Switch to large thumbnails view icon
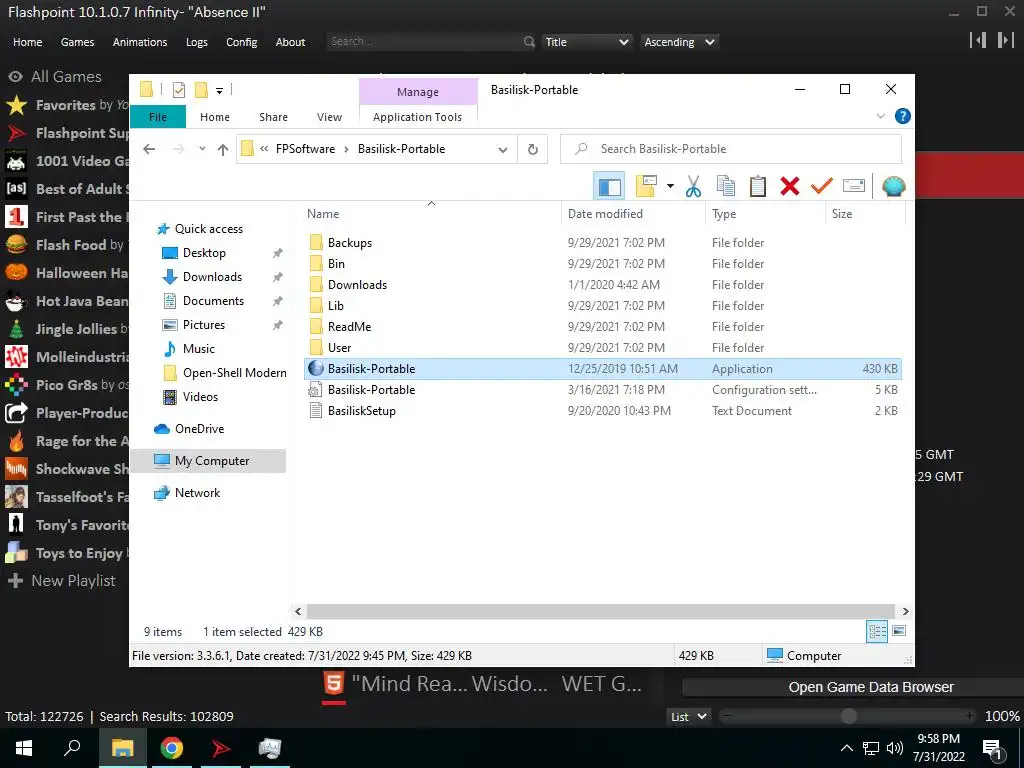The image size is (1024, 768). coord(899,631)
